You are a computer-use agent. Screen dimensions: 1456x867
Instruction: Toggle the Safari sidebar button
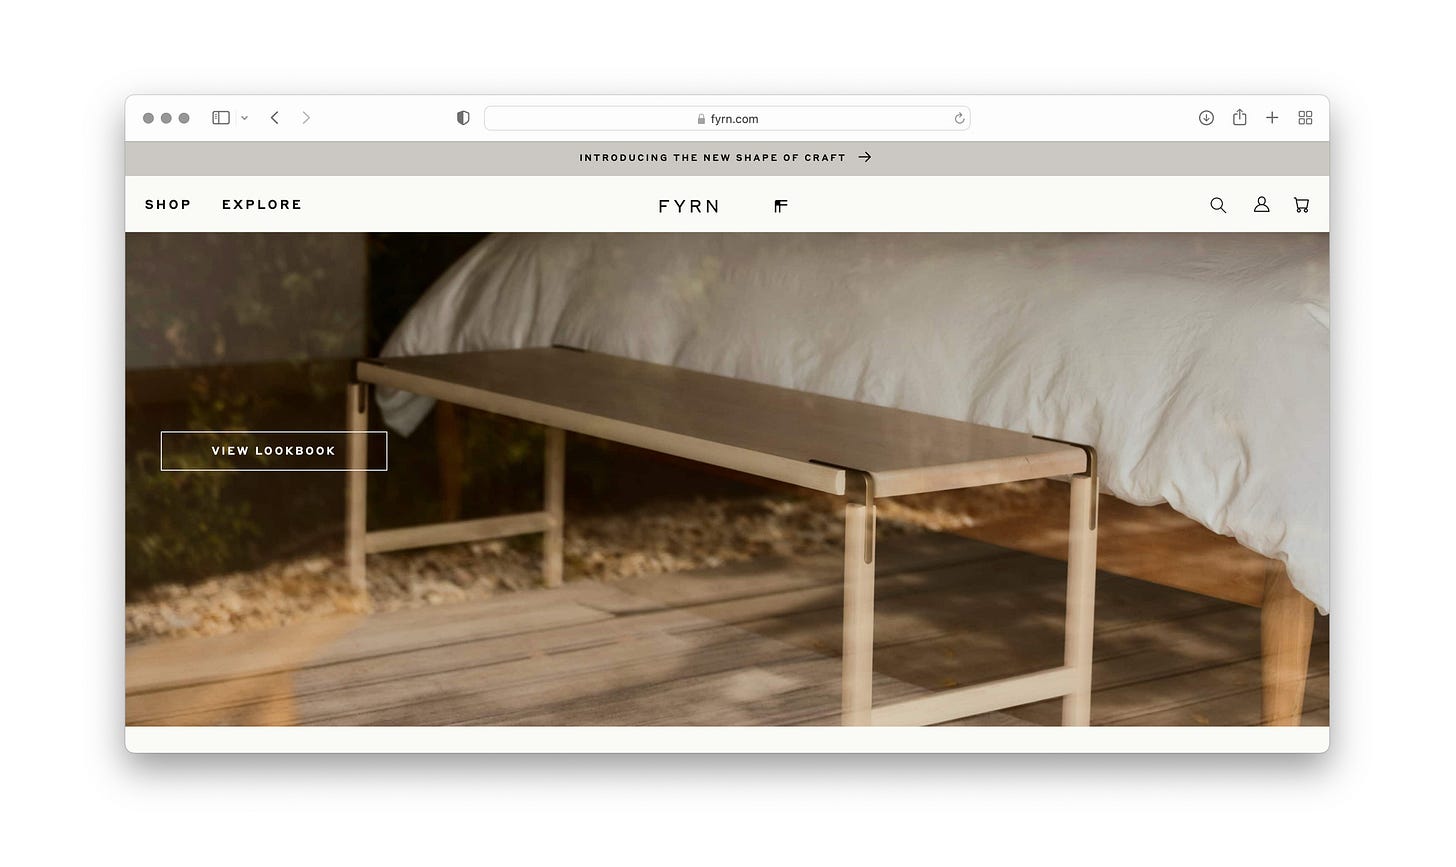[221, 118]
